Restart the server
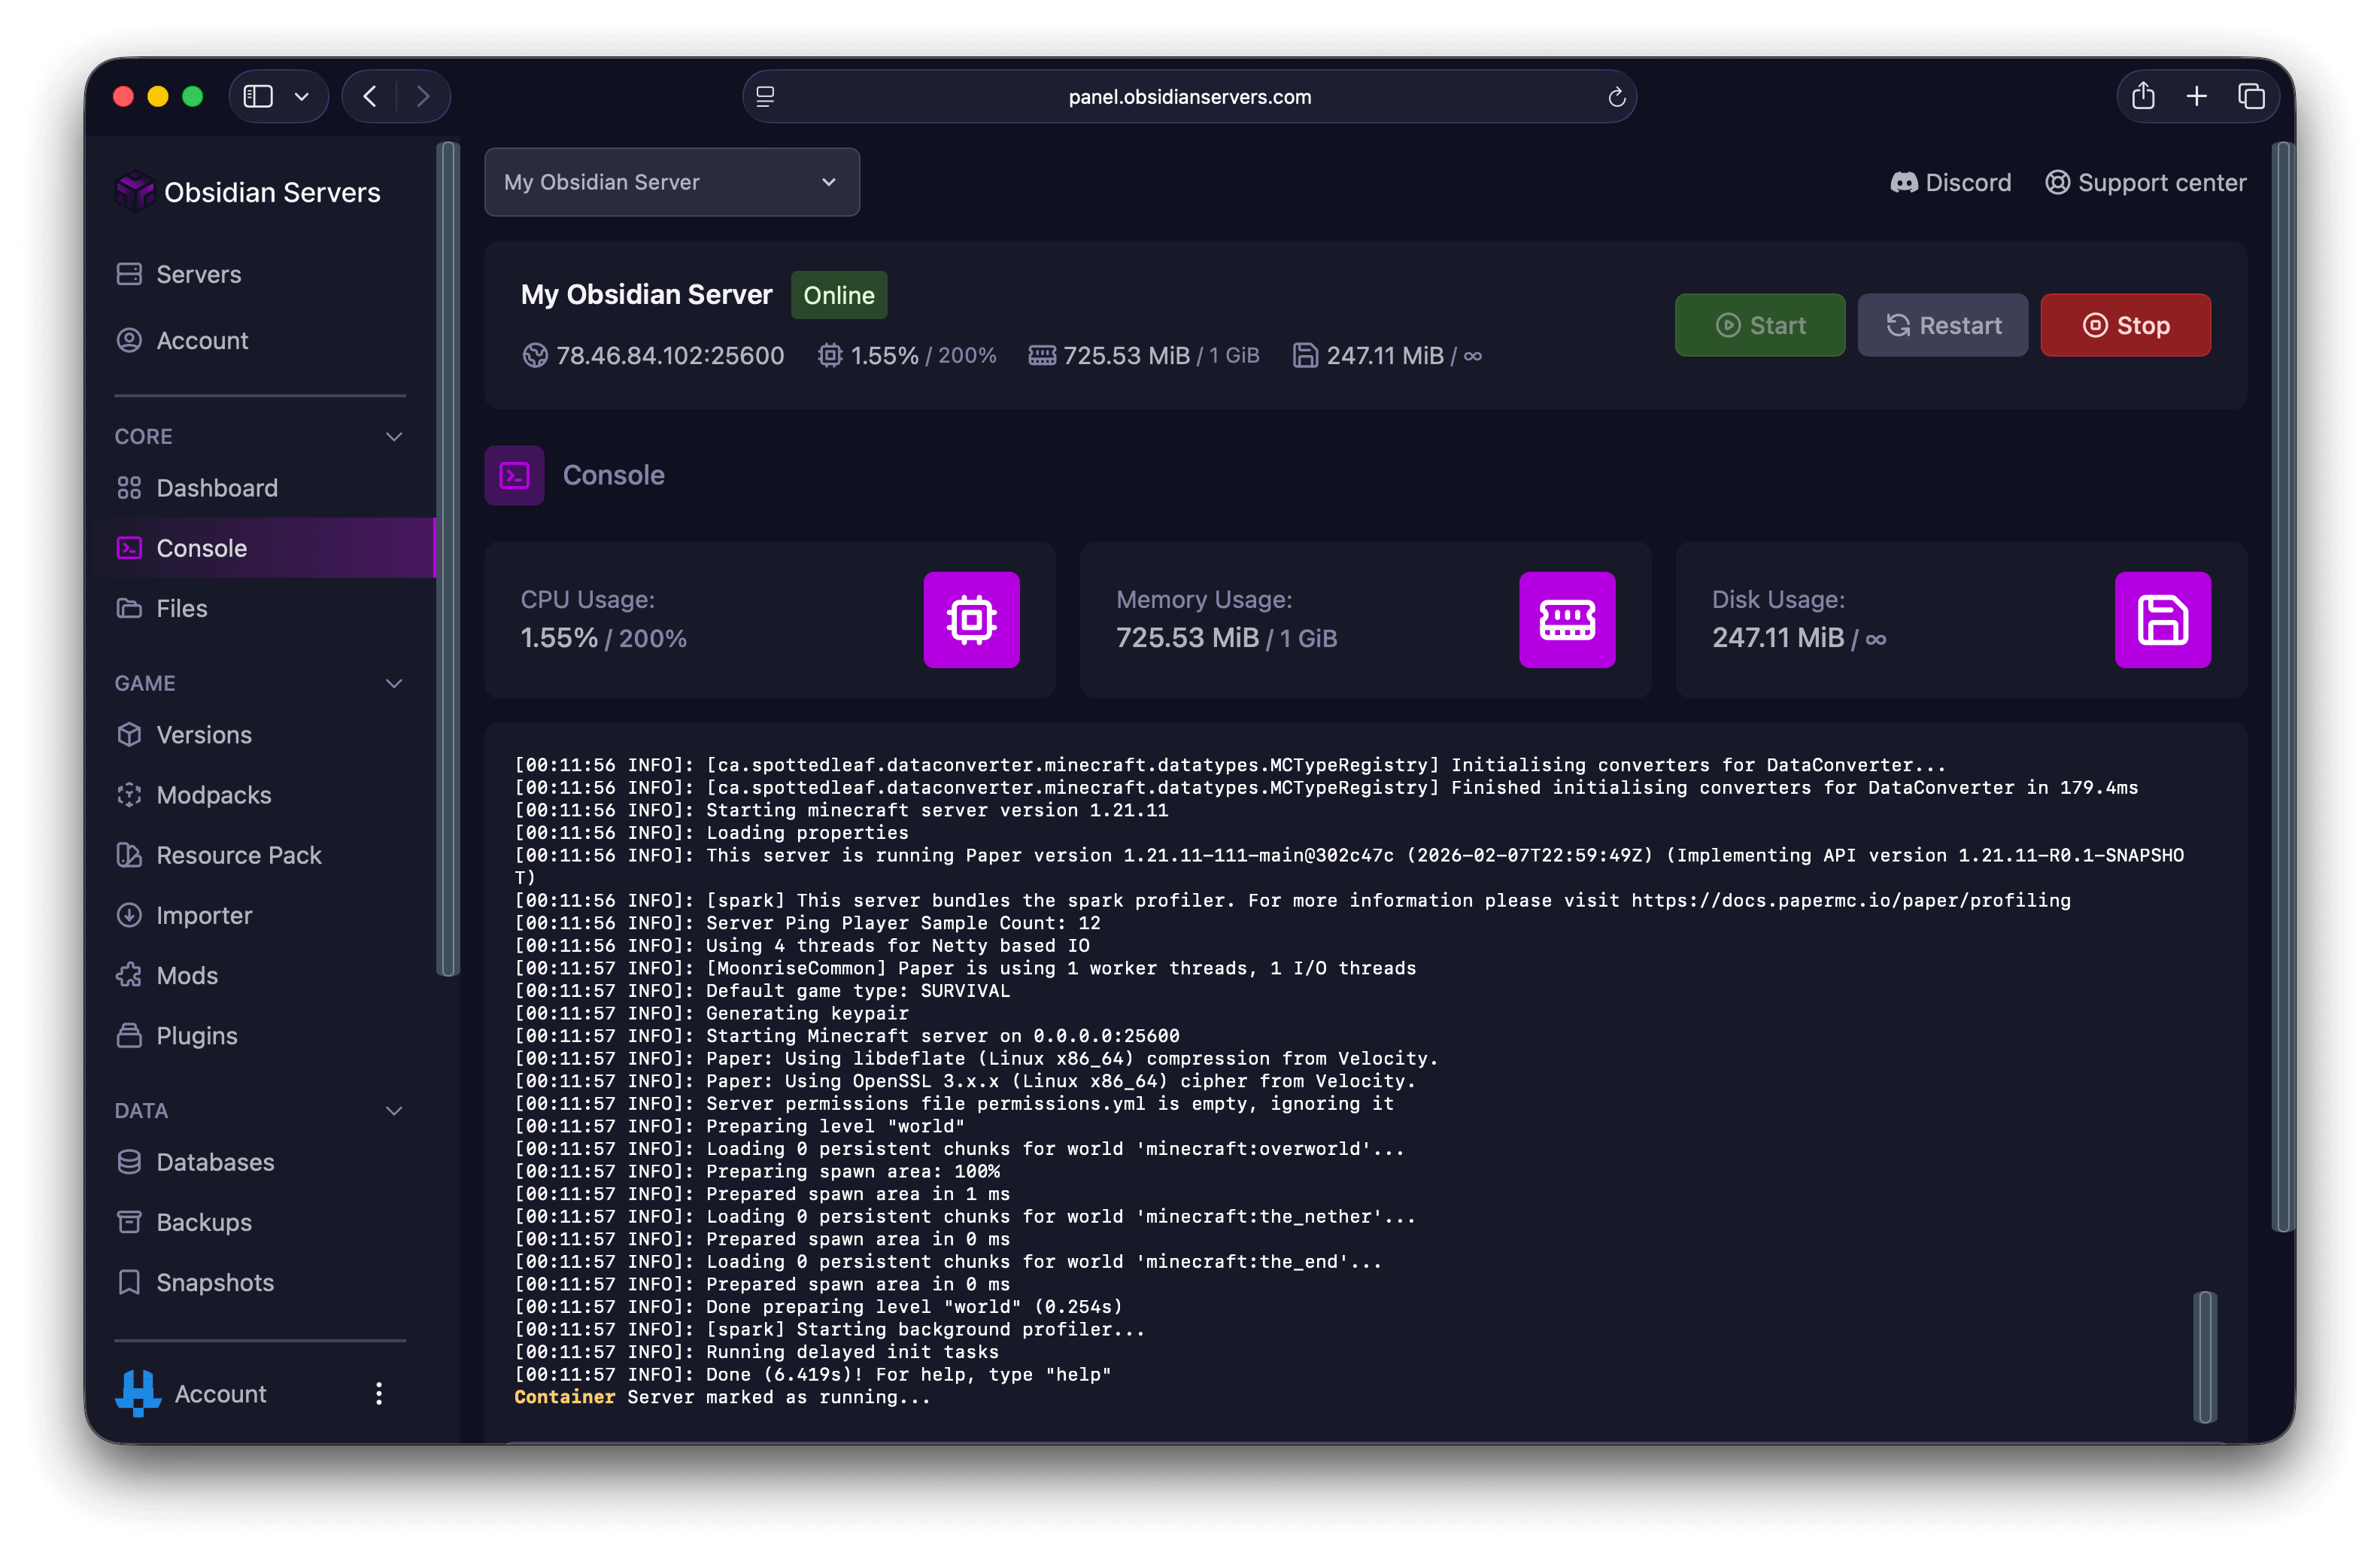Viewport: 2380px width, 1556px height. [1942, 325]
